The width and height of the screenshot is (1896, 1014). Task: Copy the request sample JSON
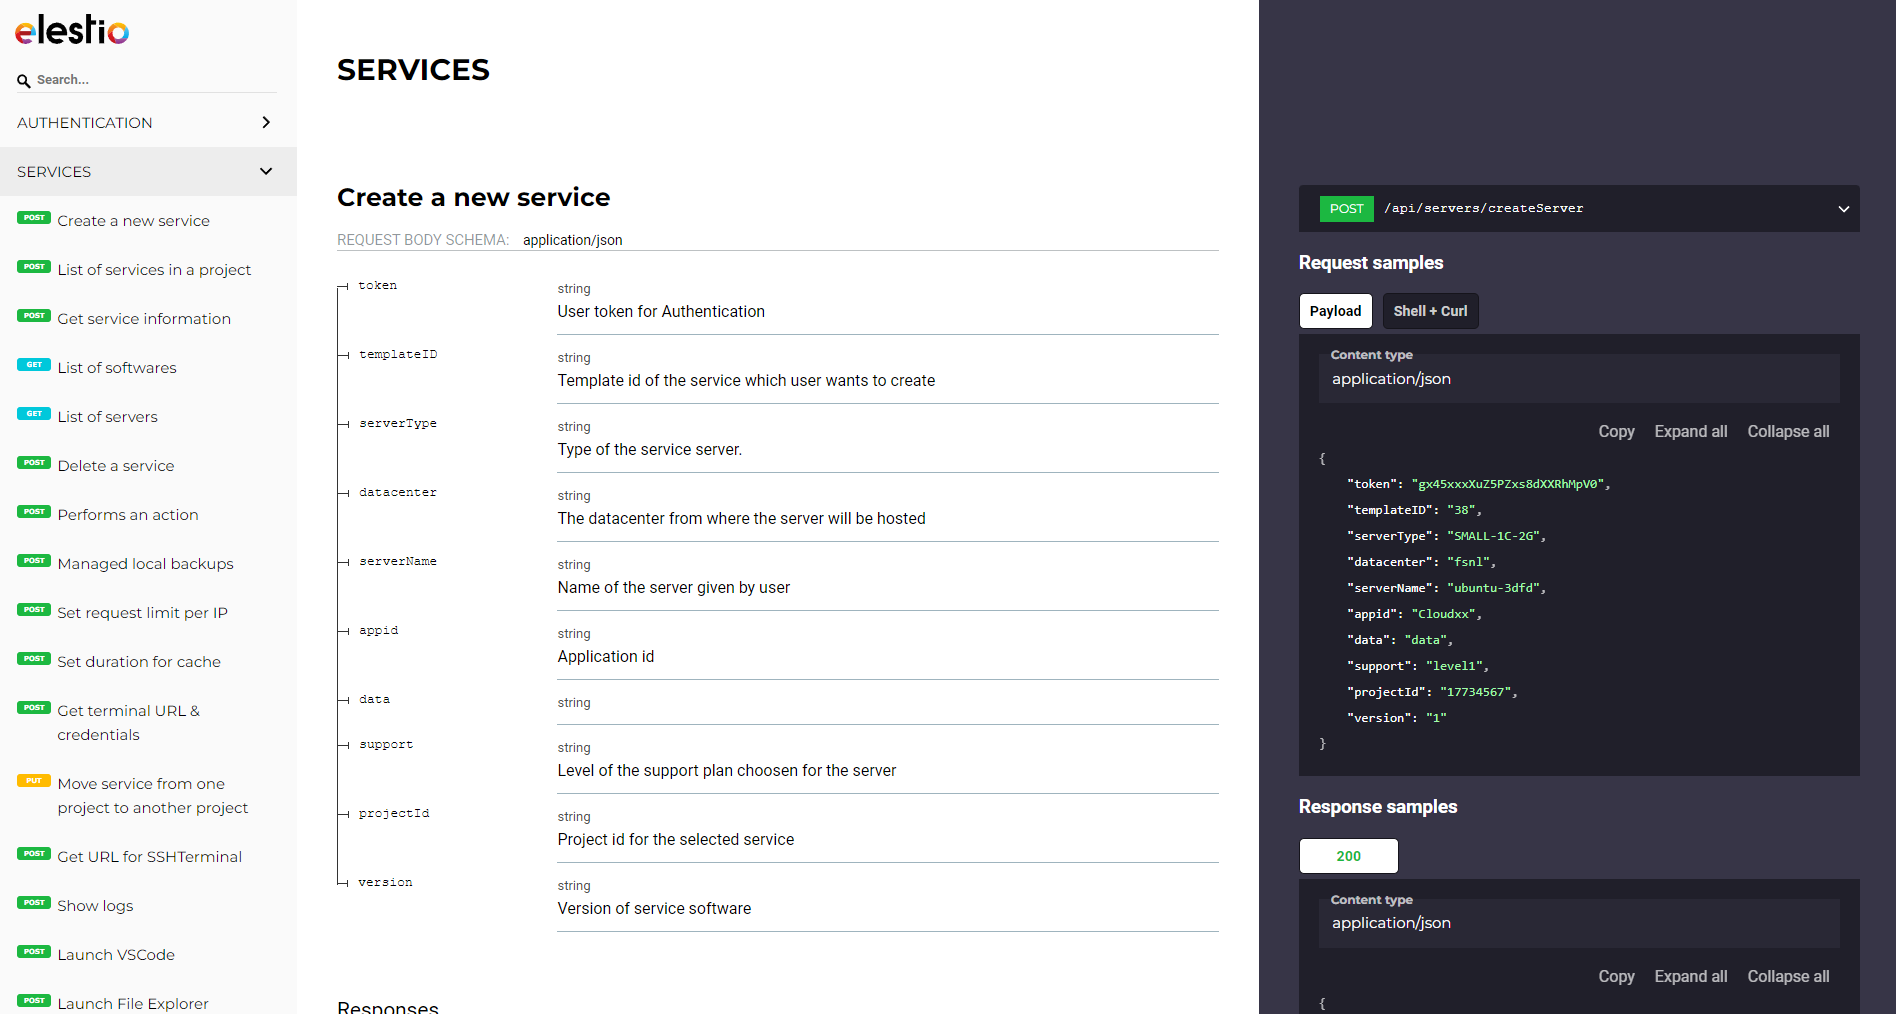tap(1616, 432)
